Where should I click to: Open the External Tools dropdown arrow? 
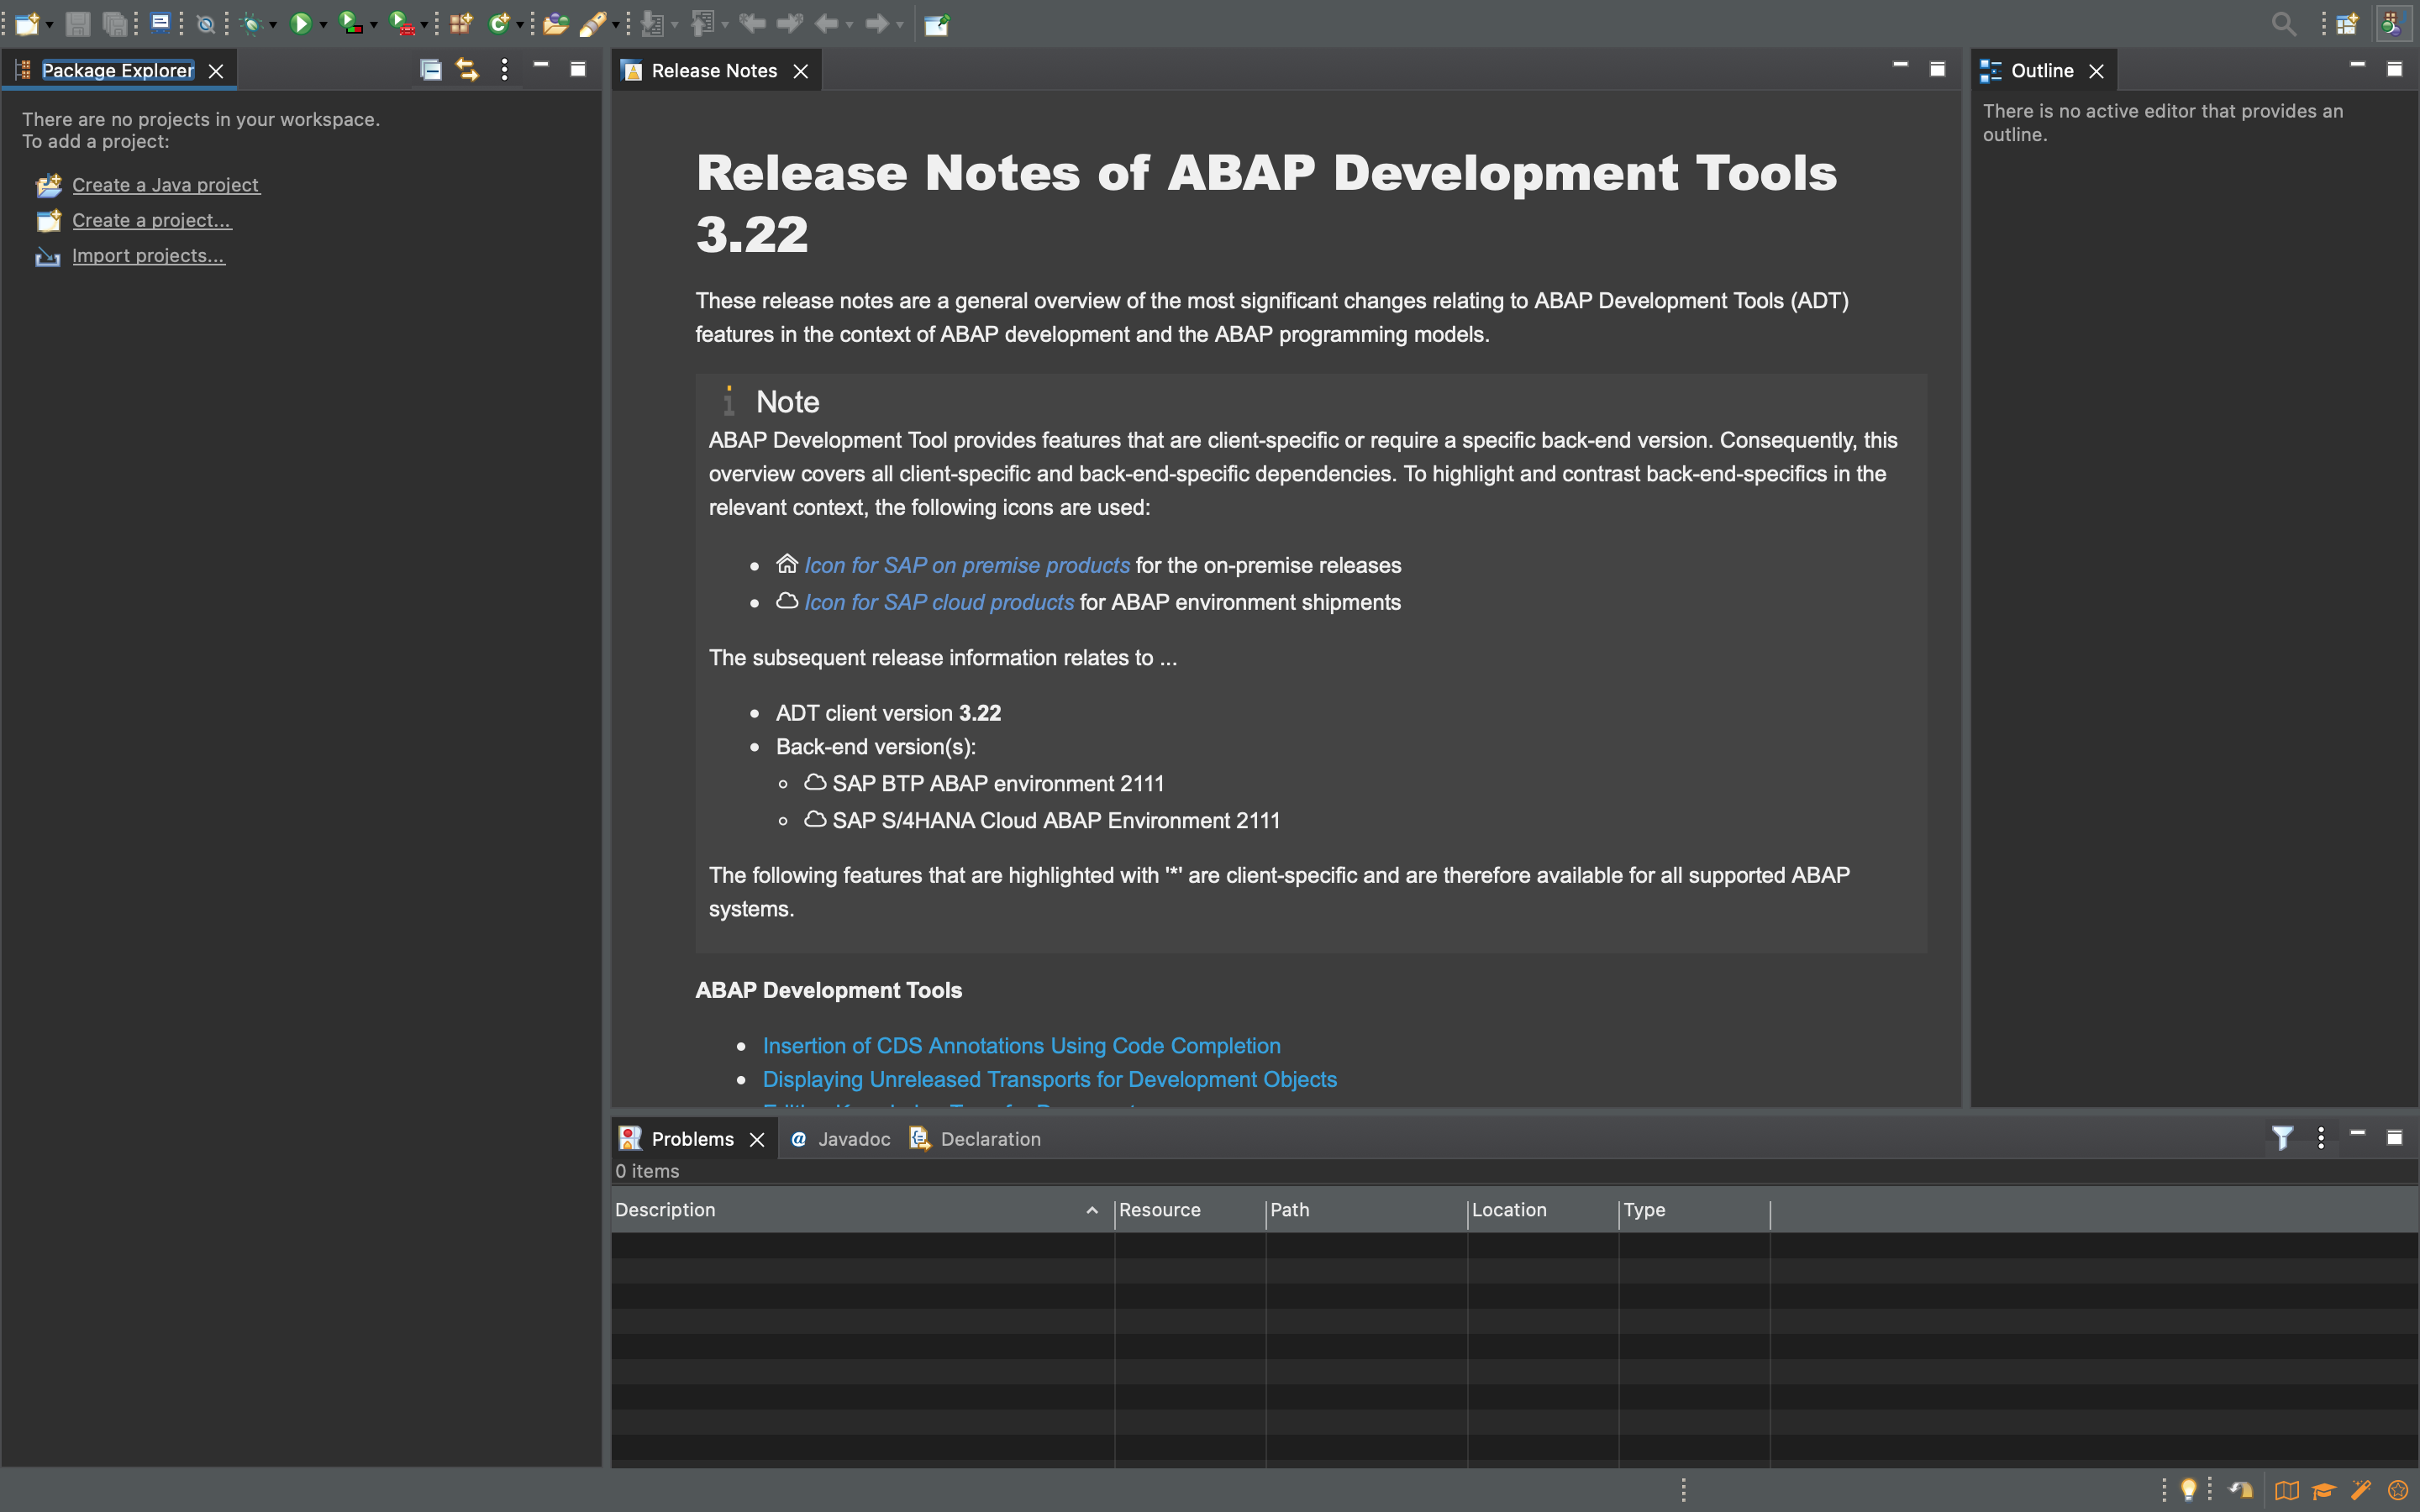[x=424, y=25]
